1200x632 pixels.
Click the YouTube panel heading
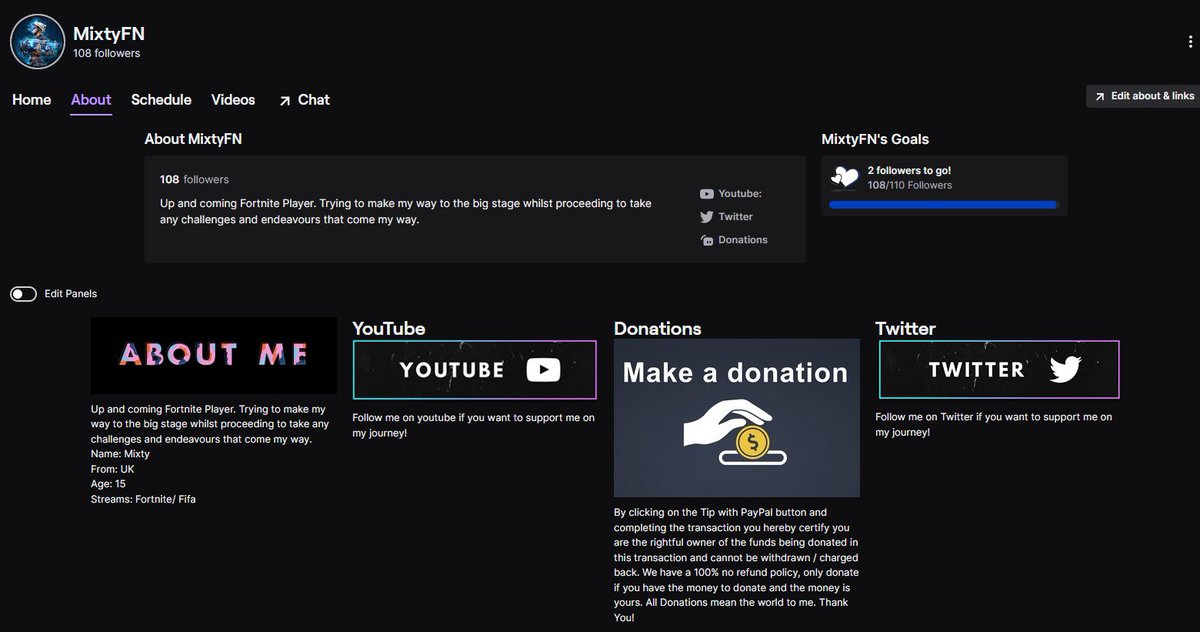[389, 328]
